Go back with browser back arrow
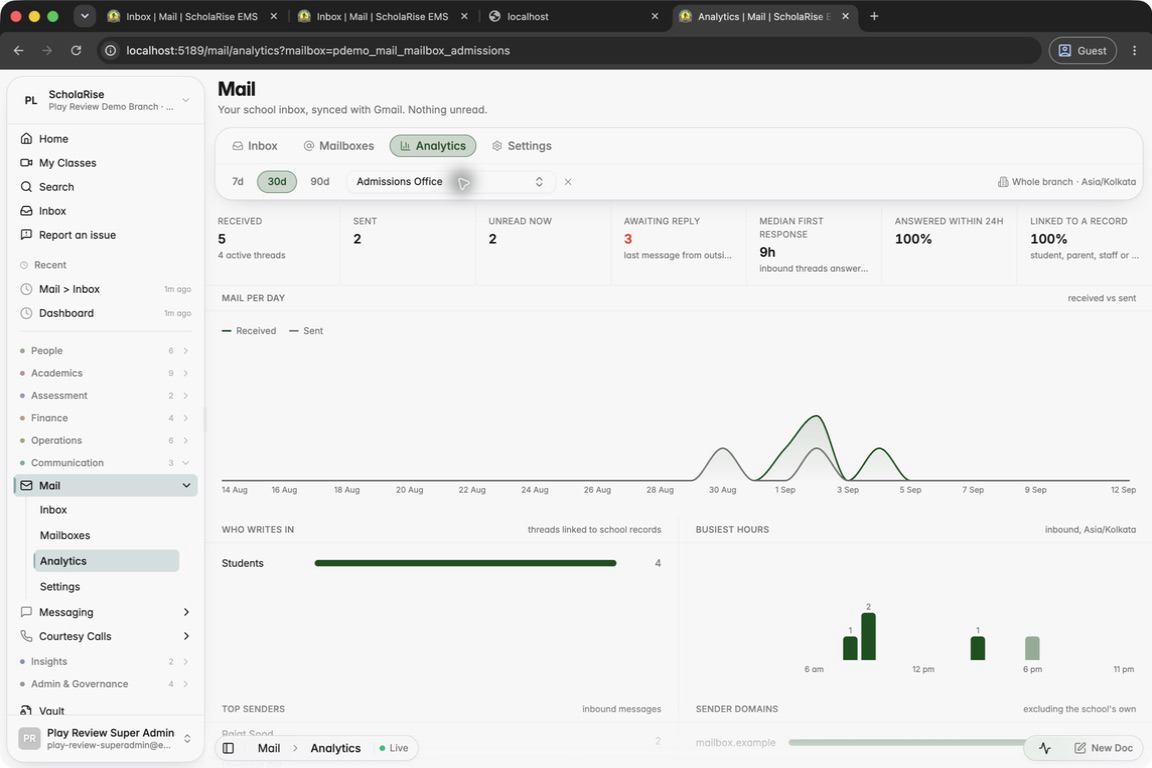The image size is (1152, 768). pos(18,50)
